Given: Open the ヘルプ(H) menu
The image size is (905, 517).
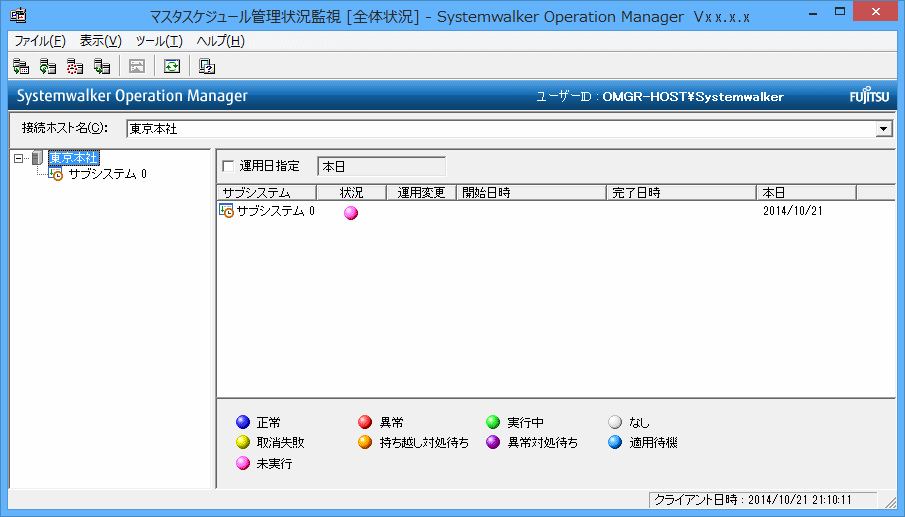Looking at the screenshot, I should (x=220, y=41).
